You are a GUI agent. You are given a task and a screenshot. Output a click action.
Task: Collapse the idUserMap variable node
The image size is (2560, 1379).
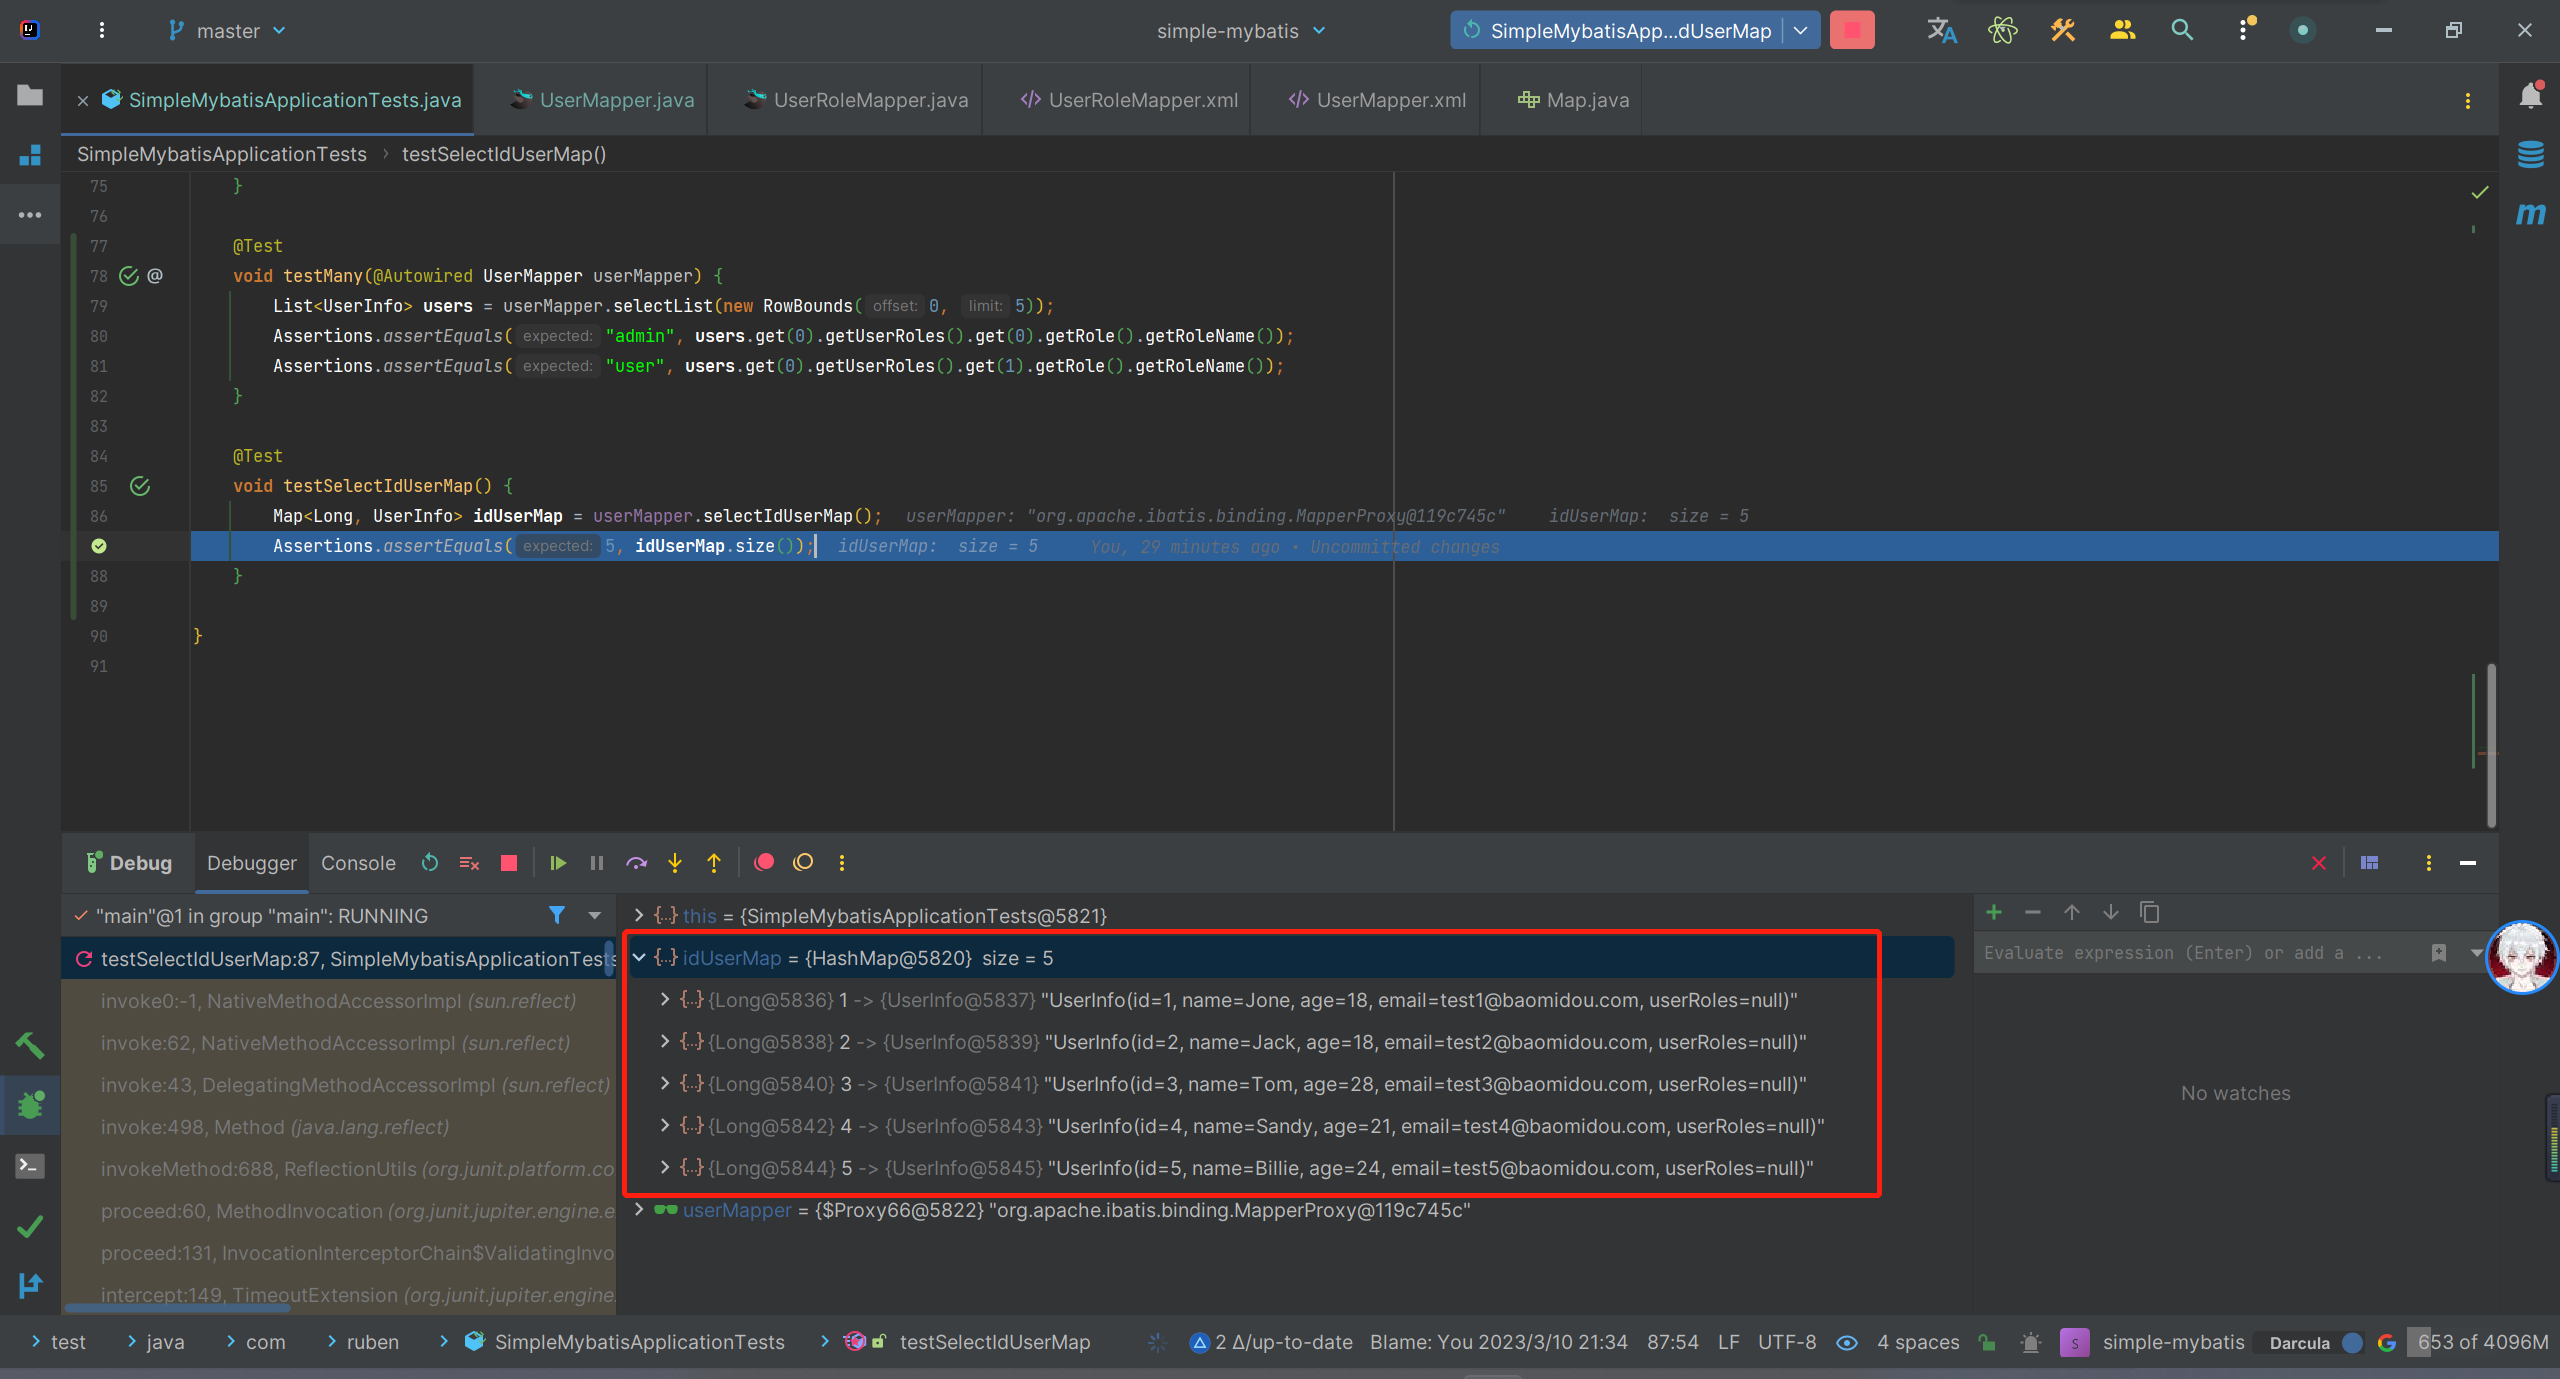(x=639, y=958)
